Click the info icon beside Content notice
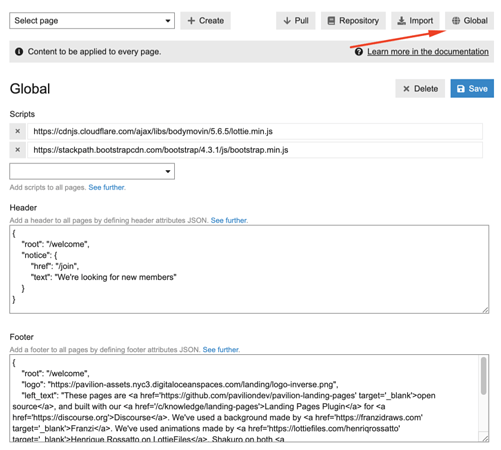Image resolution: width=501 pixels, height=450 pixels. click(x=19, y=52)
